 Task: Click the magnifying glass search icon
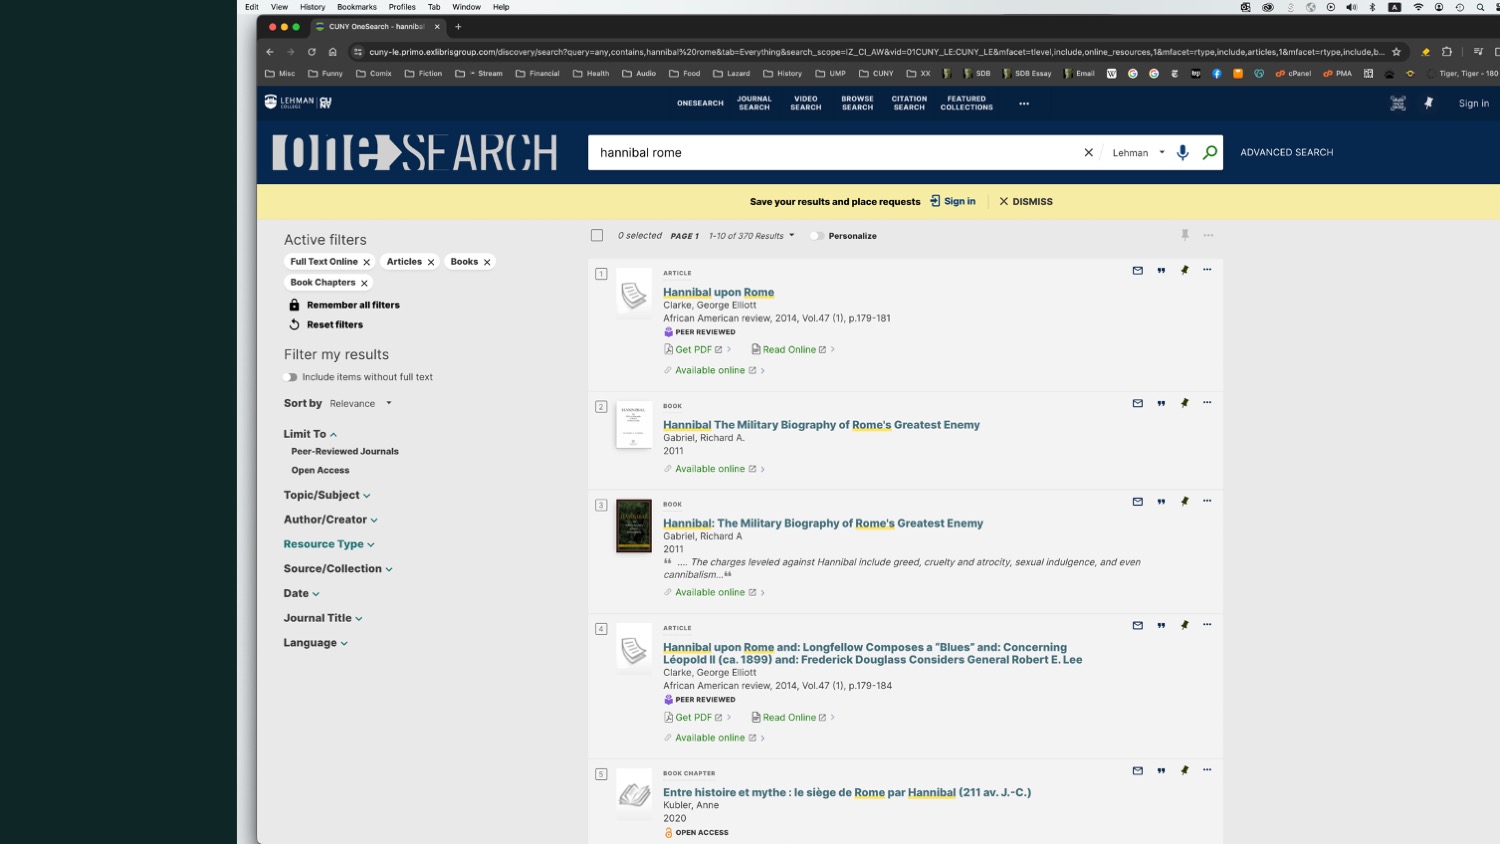pyautogui.click(x=1210, y=153)
